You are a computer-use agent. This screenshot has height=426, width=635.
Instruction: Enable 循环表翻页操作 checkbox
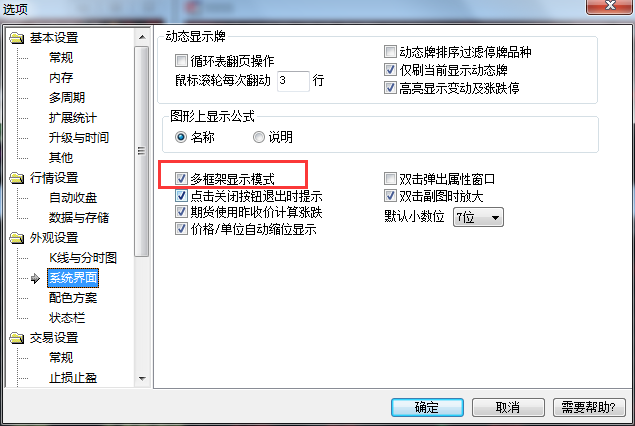pyautogui.click(x=181, y=61)
